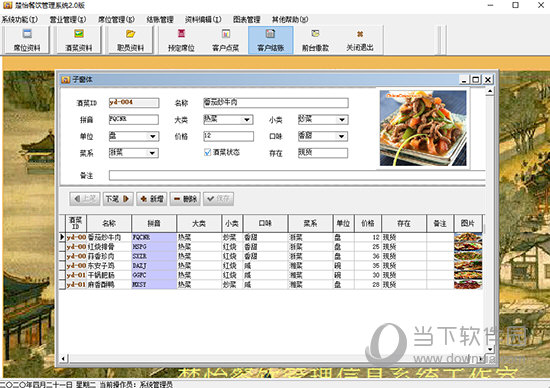This screenshot has height=388, width=550.
Task: Open the 职员资料 folder toolbar button
Action: tap(130, 40)
